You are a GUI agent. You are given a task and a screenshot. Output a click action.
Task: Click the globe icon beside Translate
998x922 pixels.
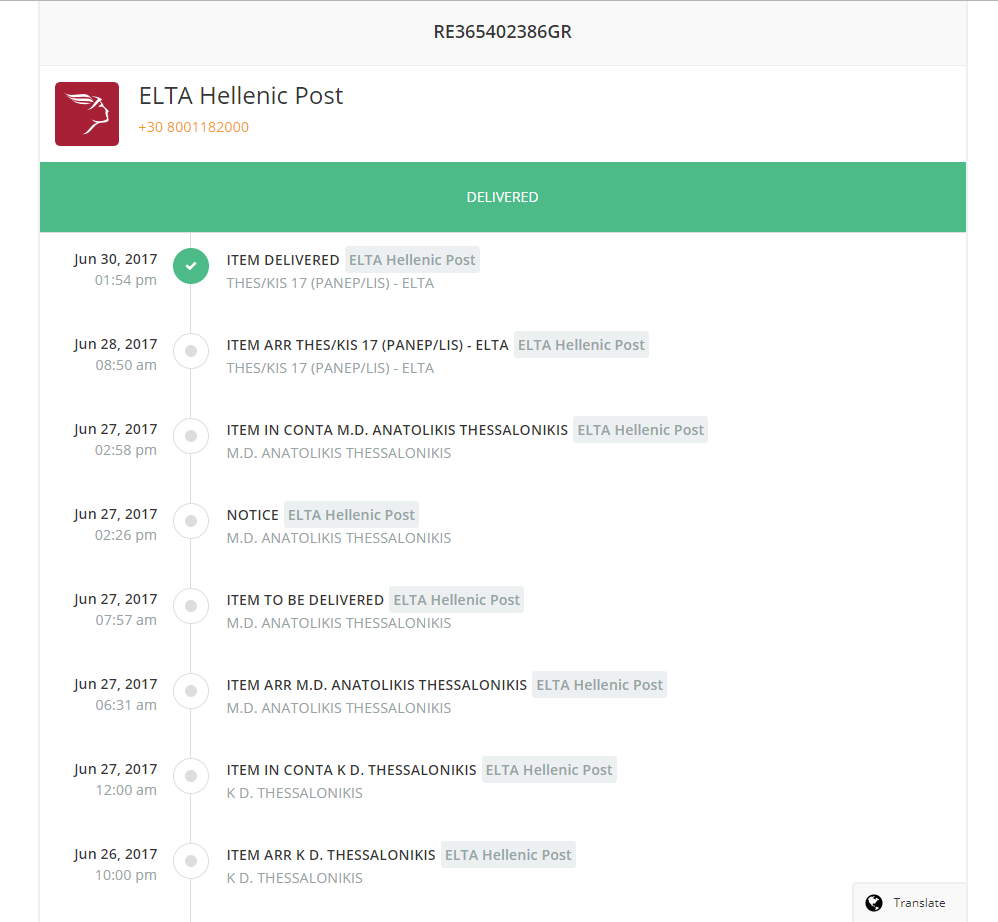point(874,902)
